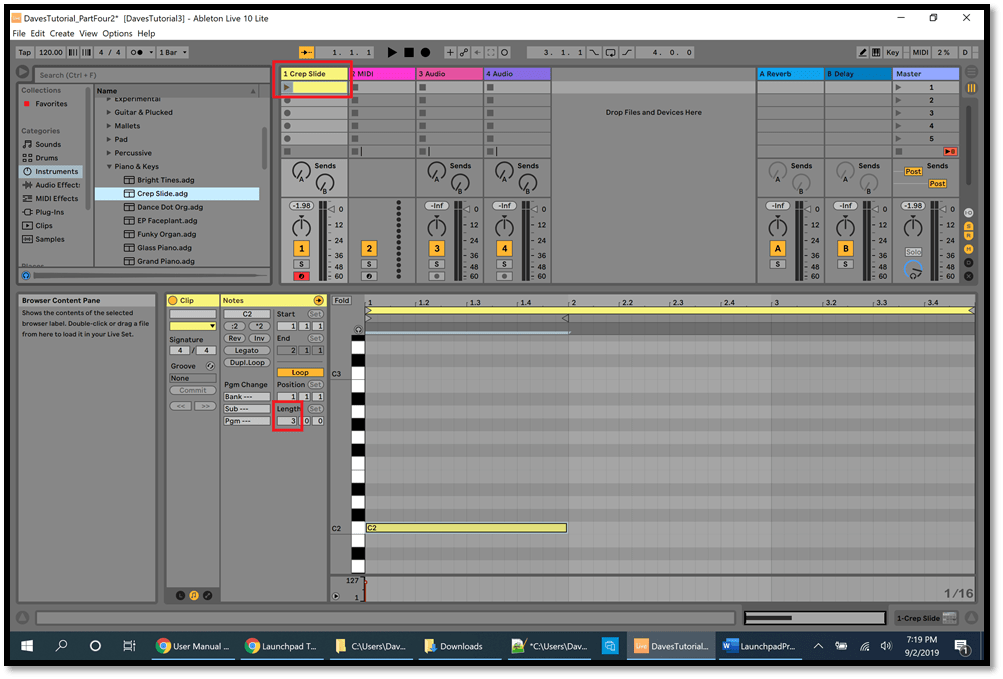Click the Legato button
Screen dimensions: 1003x679
(246, 350)
